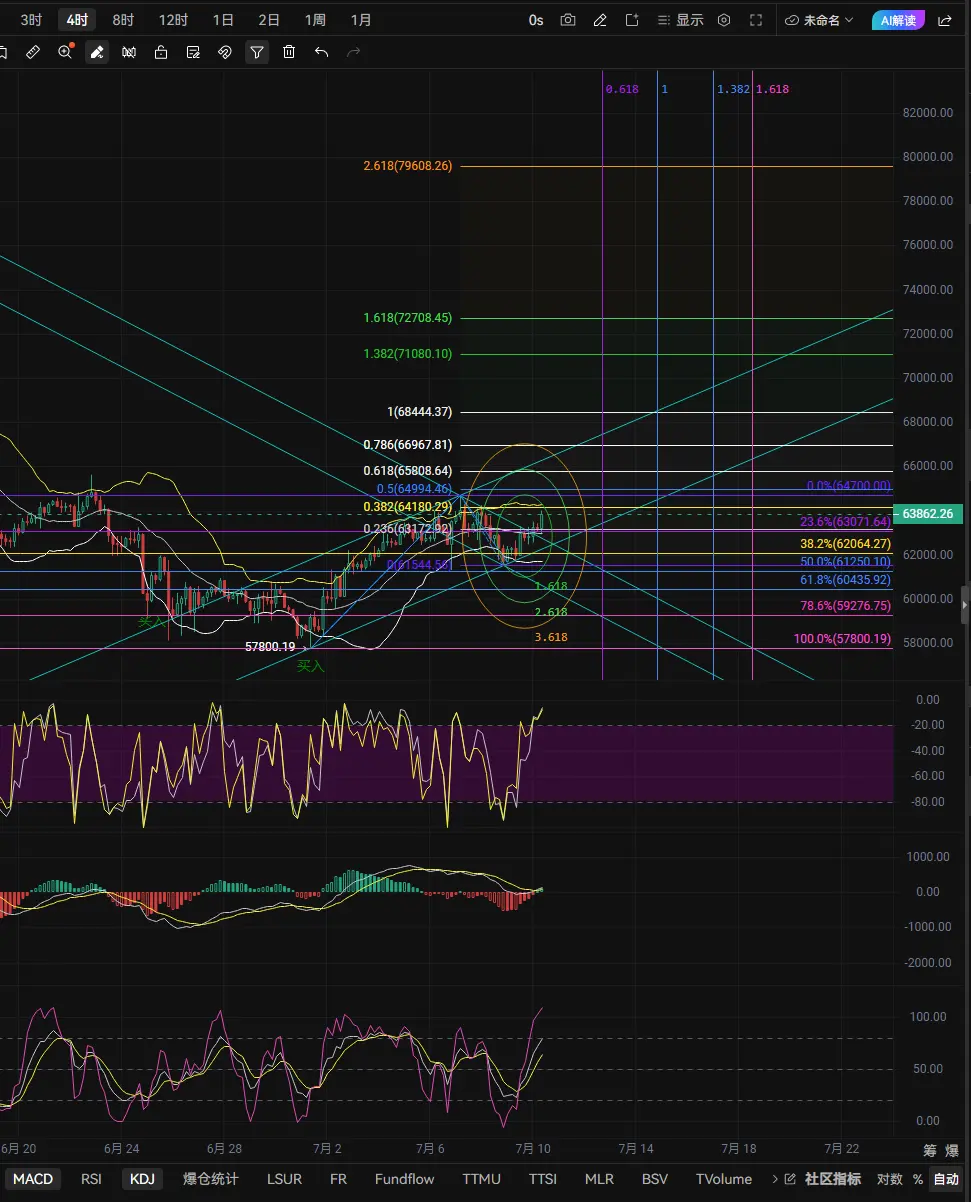Click the drawing list edit icon
This screenshot has width=971, height=1202.
pos(193,52)
